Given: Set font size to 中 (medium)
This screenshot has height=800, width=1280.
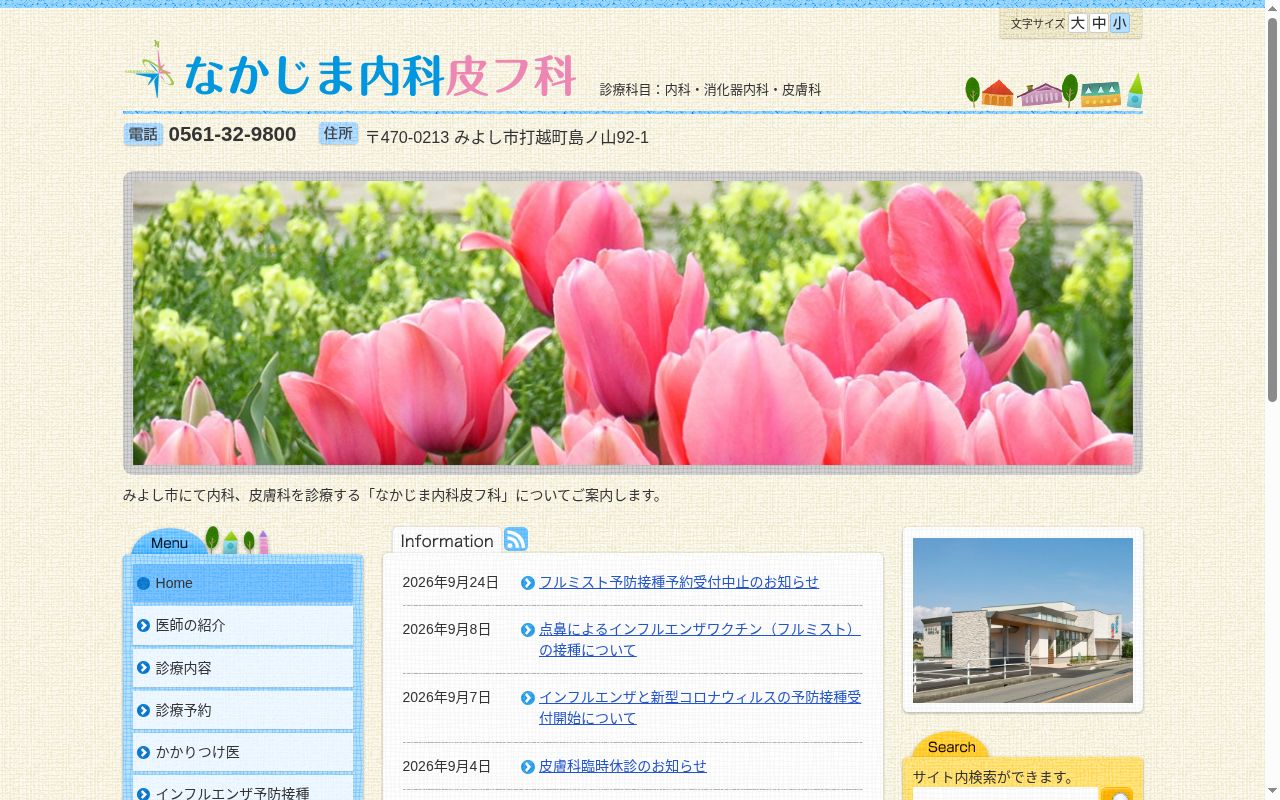Looking at the screenshot, I should coord(1099,23).
